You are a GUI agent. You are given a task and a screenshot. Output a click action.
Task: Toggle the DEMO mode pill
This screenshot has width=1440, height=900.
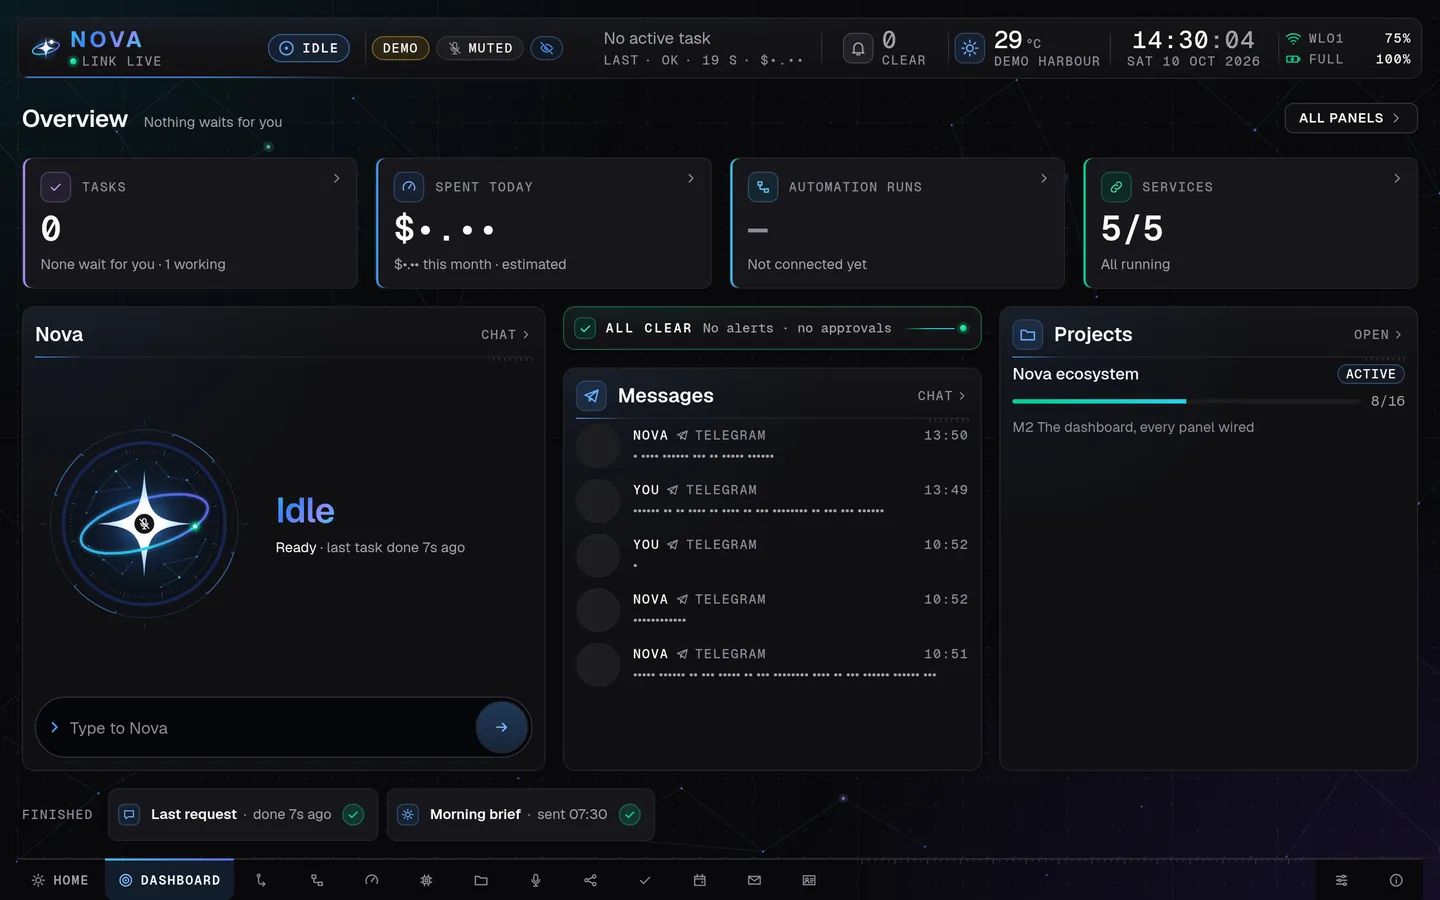(x=400, y=48)
